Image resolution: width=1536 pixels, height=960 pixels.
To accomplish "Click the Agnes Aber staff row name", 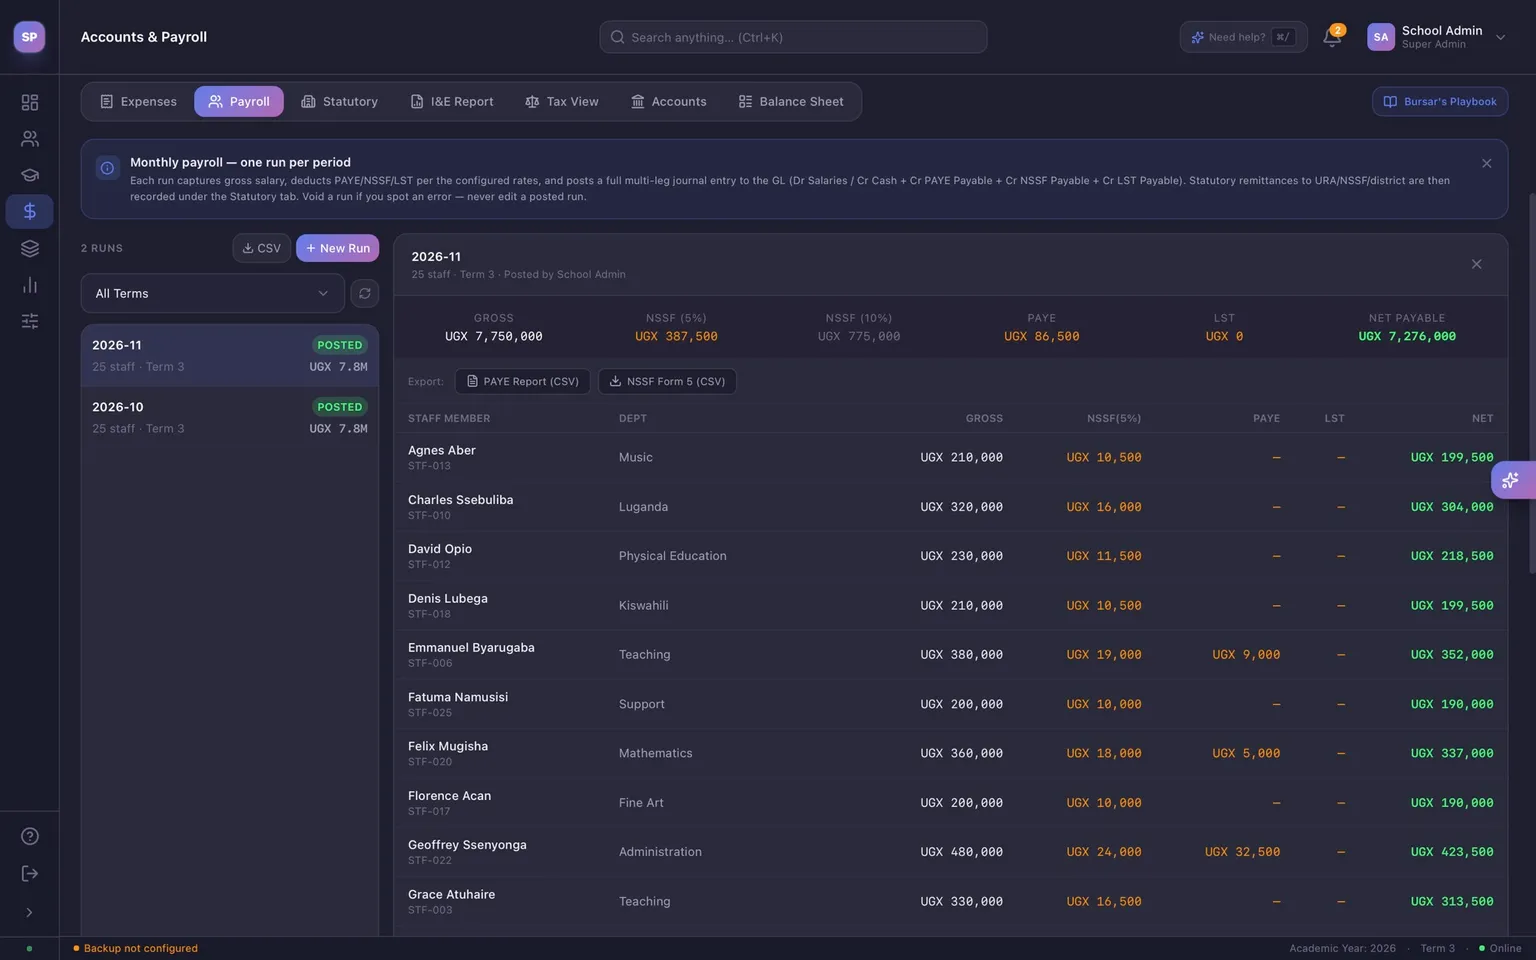I will click(441, 450).
